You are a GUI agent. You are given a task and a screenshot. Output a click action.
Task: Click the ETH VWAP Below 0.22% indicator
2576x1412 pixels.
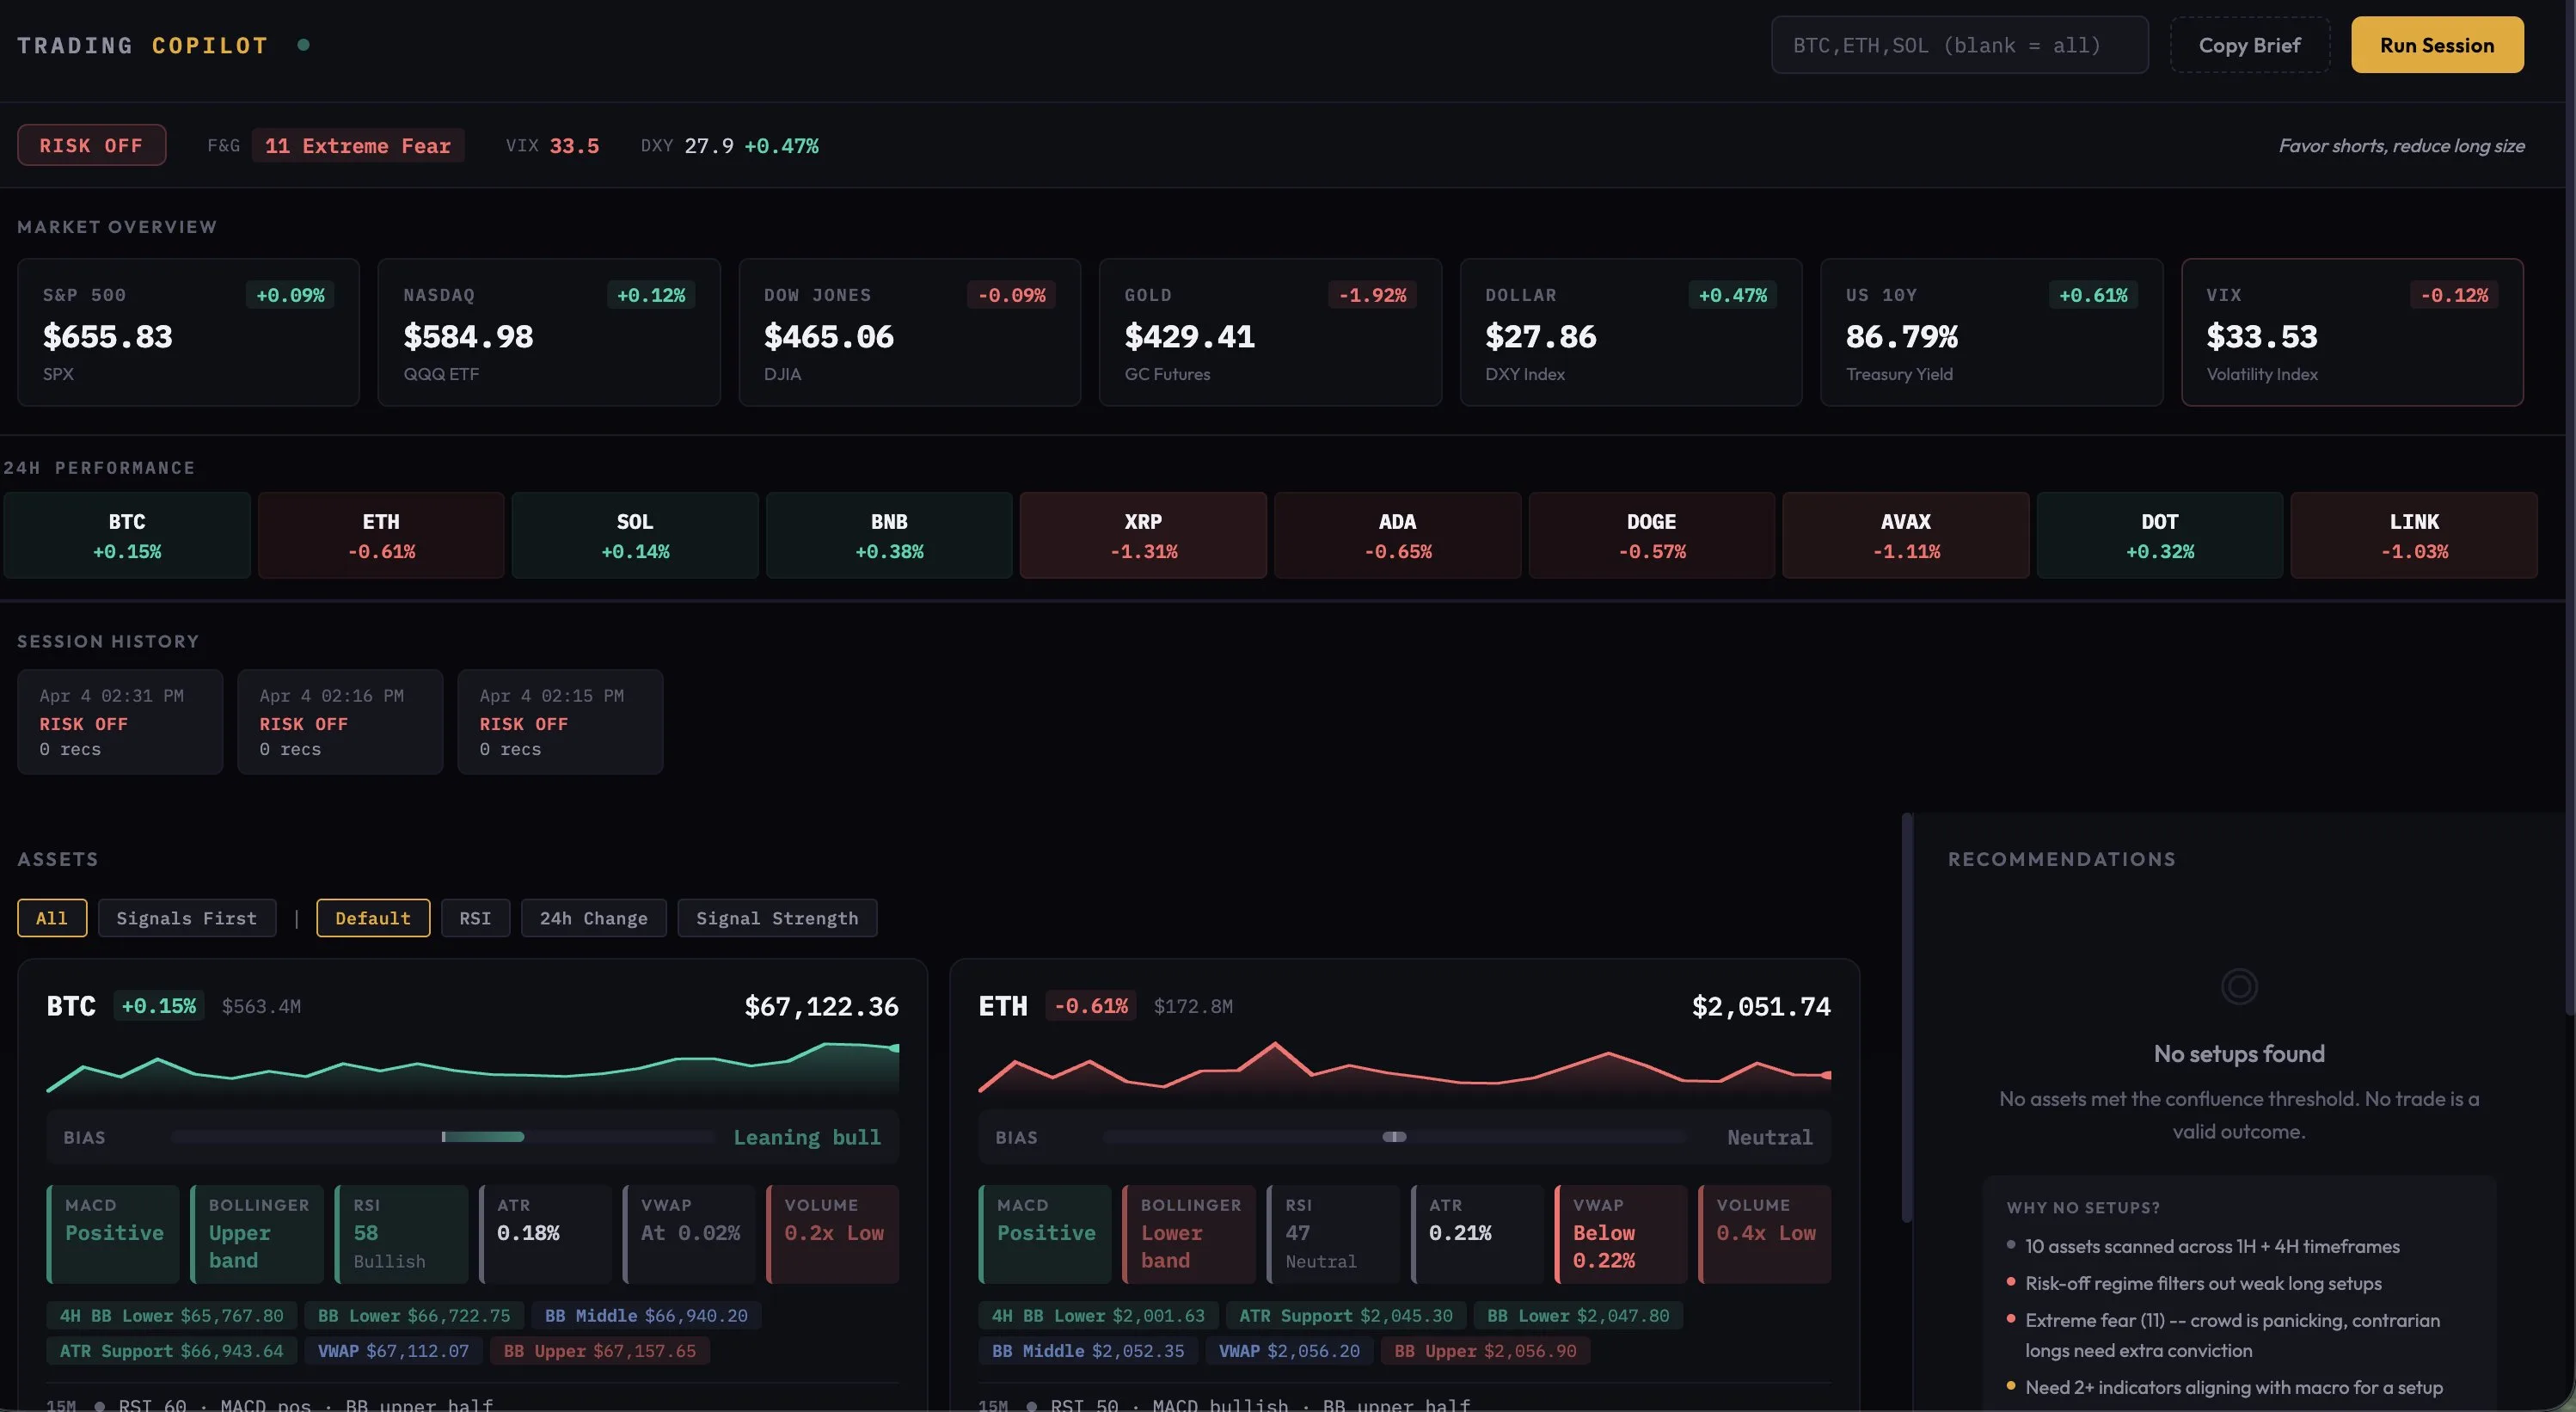(x=1621, y=1234)
